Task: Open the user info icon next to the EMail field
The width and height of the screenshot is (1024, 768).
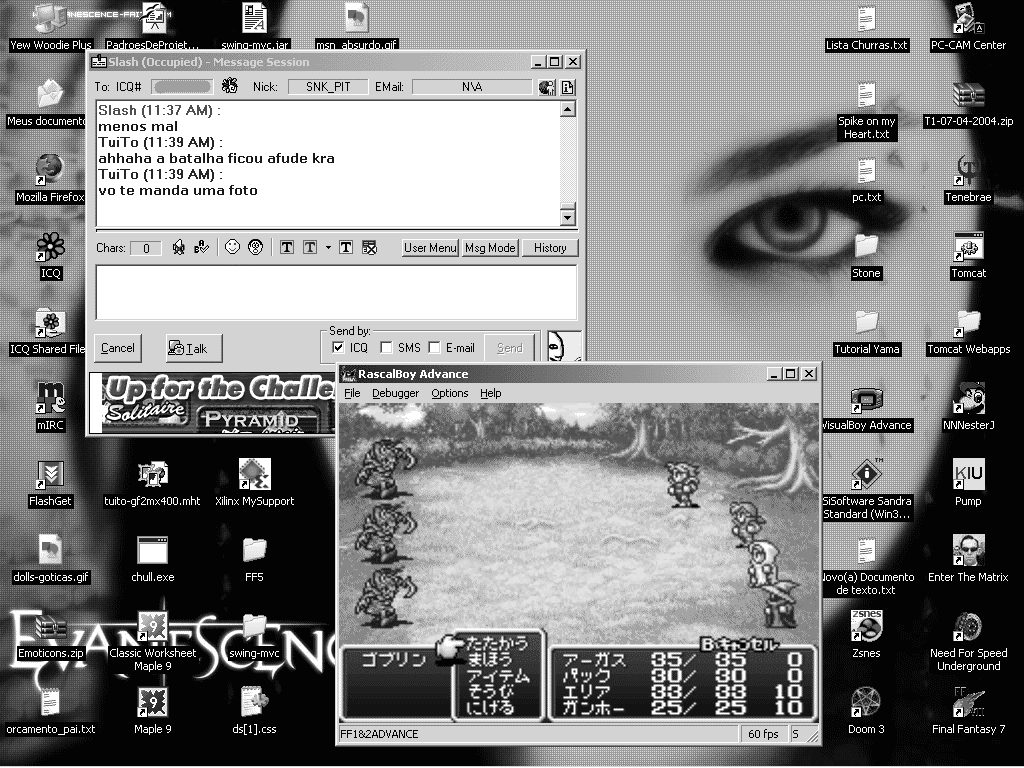Action: pyautogui.click(x=568, y=87)
